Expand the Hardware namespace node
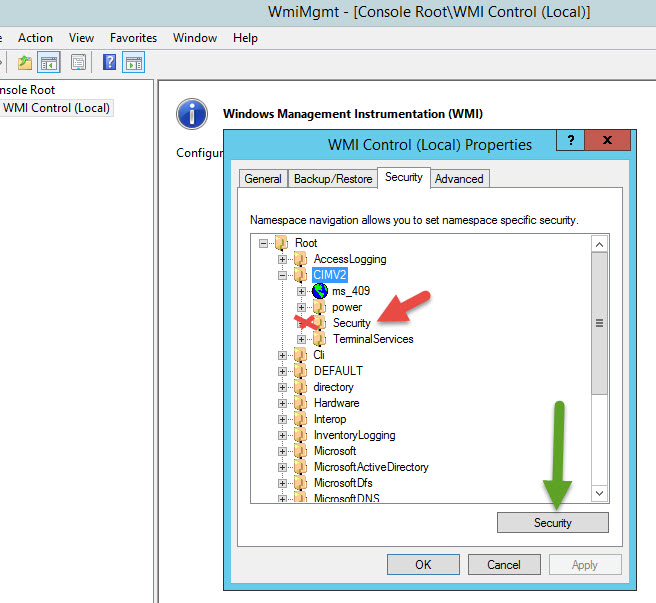 282,403
